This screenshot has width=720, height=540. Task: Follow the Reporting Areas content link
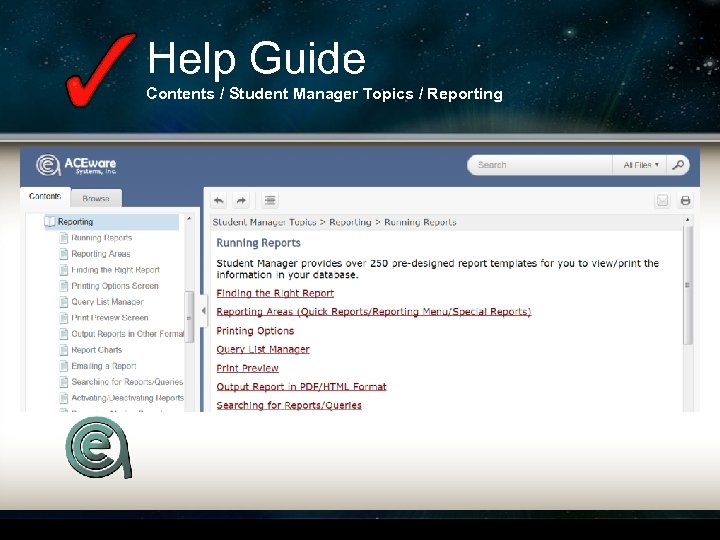tap(374, 311)
